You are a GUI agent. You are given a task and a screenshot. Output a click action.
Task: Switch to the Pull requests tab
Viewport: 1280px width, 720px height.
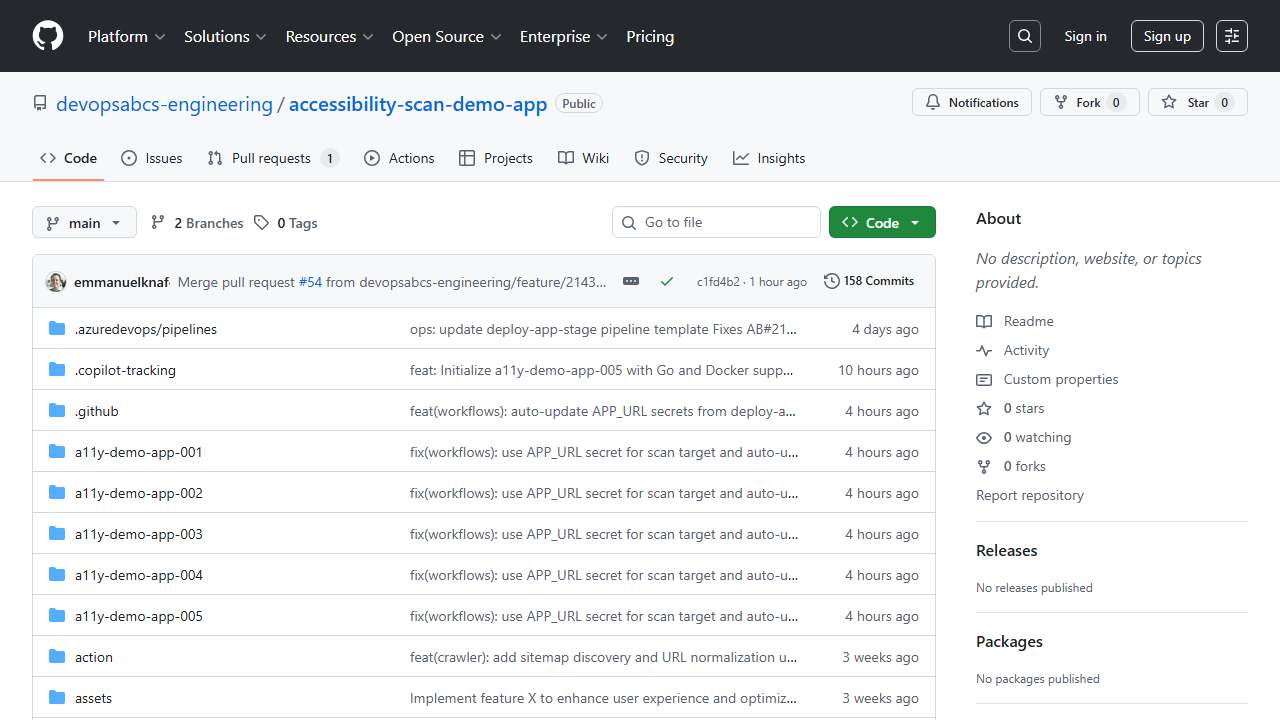pos(272,158)
